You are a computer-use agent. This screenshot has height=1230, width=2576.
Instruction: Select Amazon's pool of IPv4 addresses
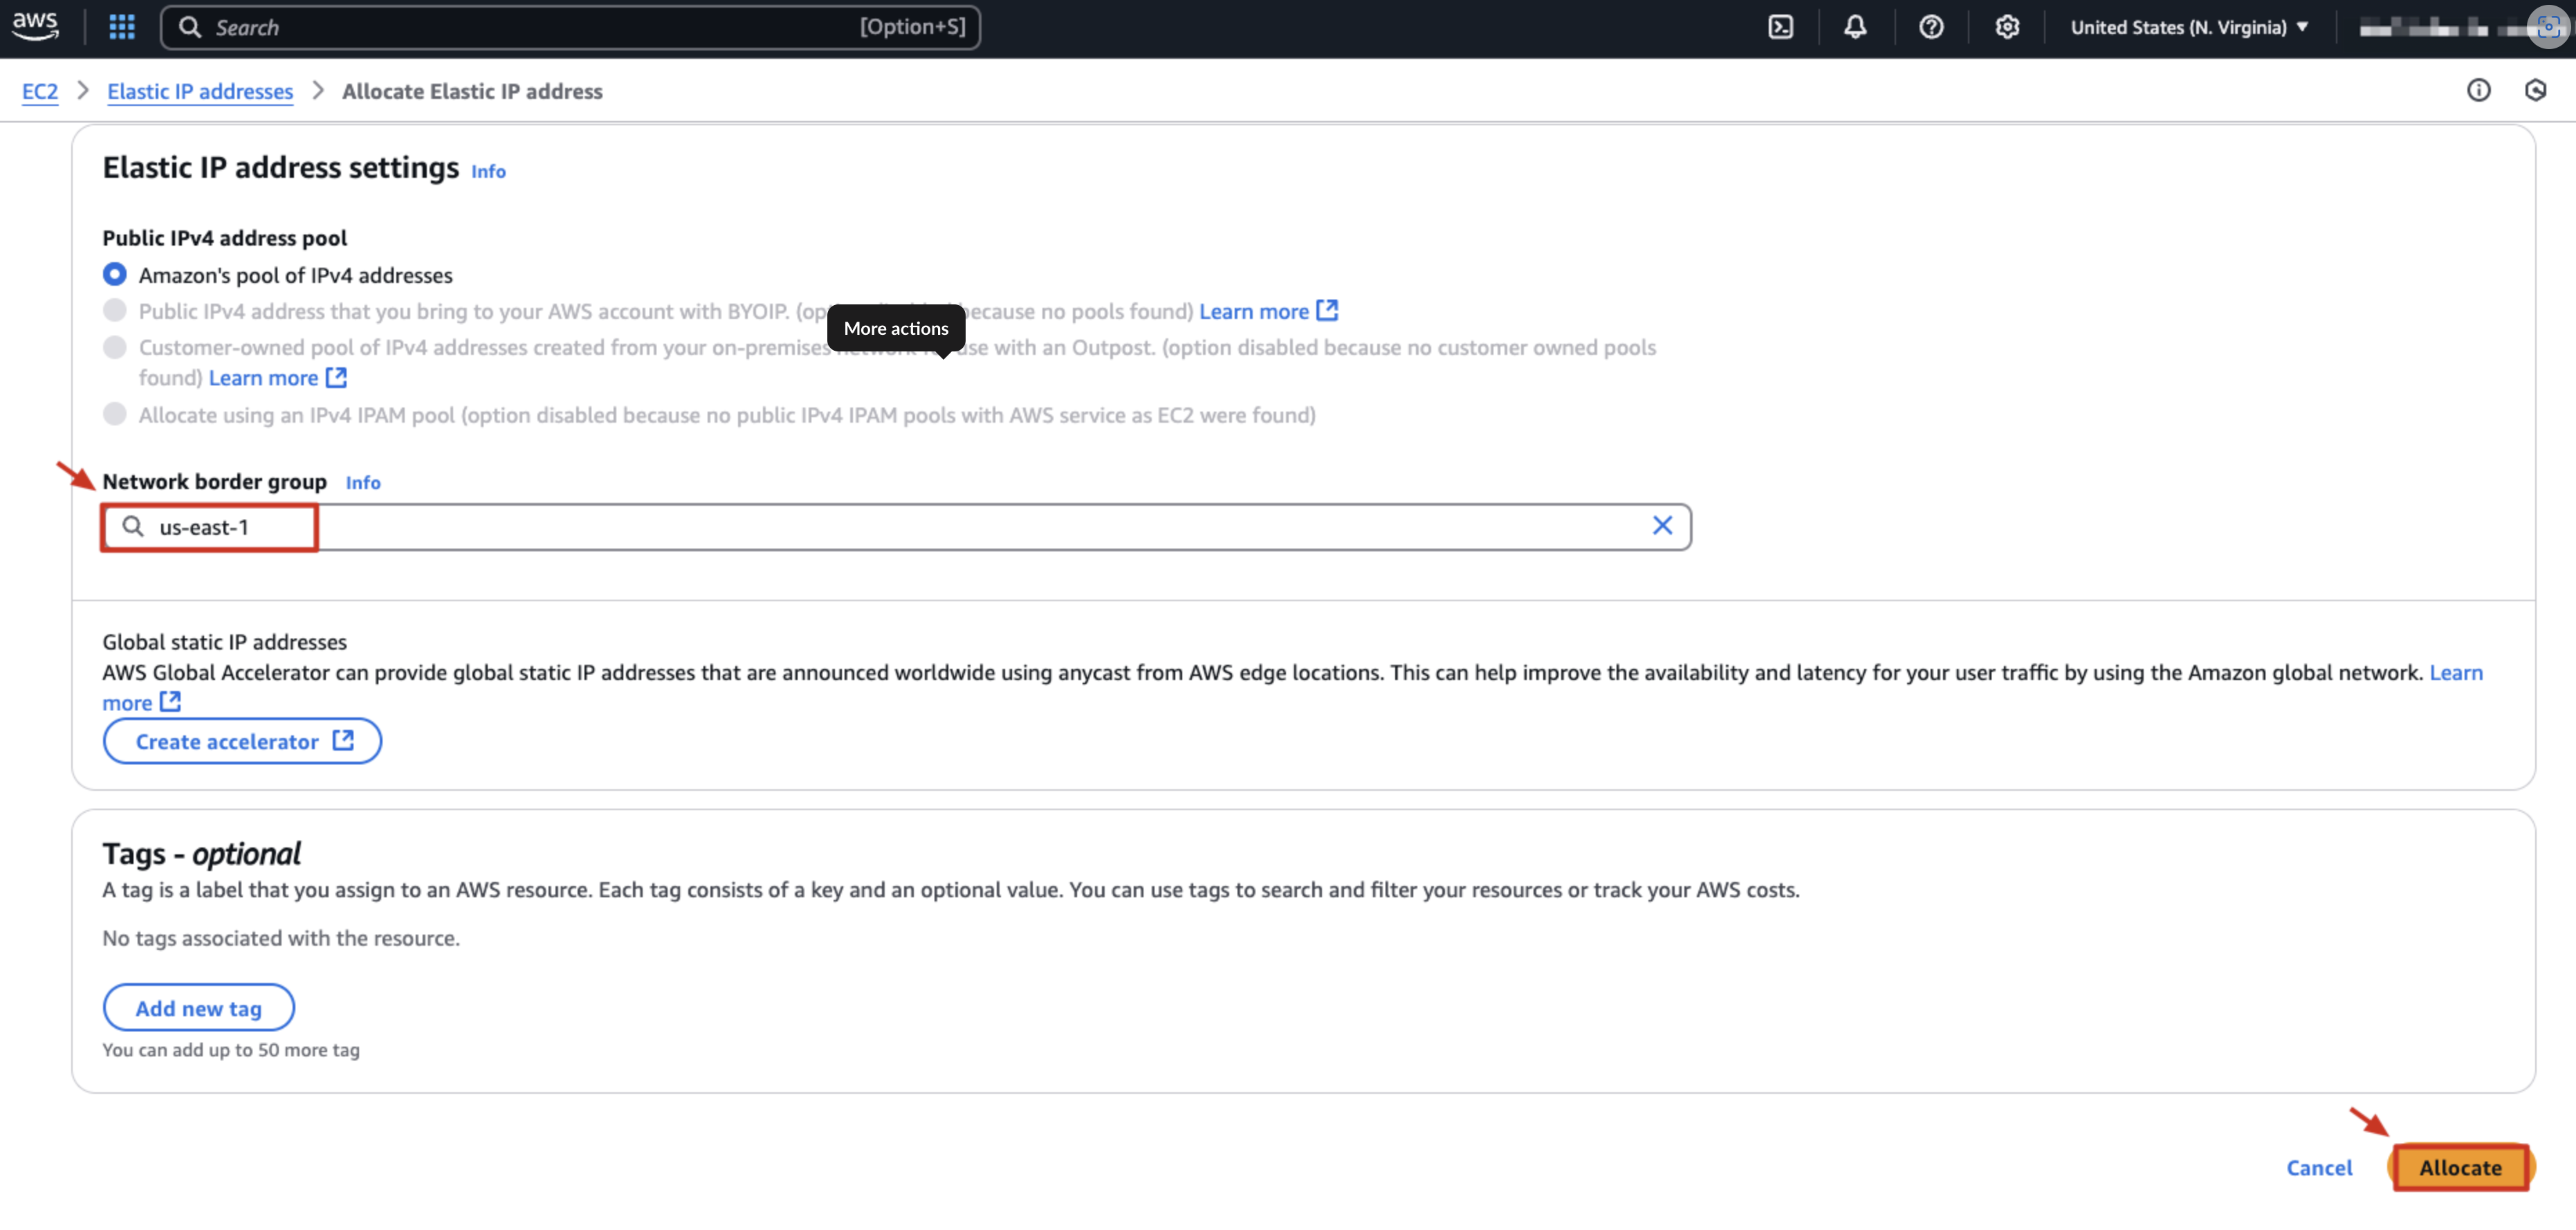pyautogui.click(x=115, y=274)
